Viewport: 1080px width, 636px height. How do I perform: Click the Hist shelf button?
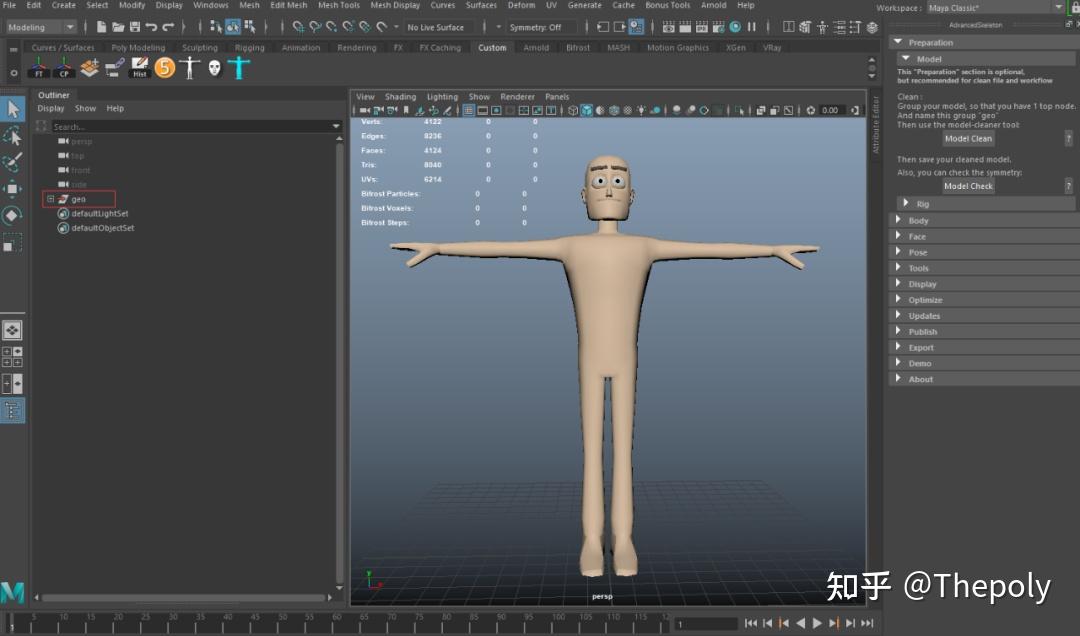tap(140, 68)
